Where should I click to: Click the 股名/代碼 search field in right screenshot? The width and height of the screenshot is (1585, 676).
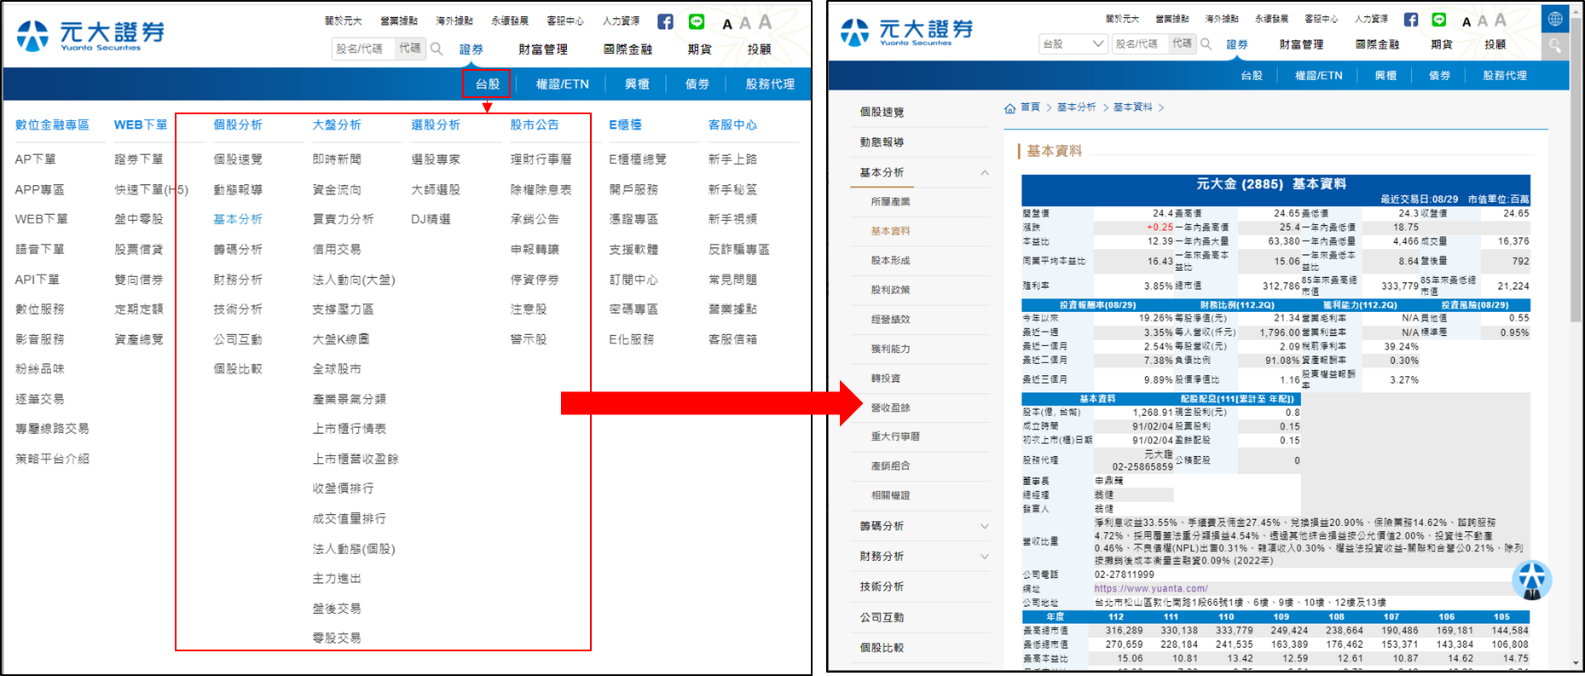1140,44
